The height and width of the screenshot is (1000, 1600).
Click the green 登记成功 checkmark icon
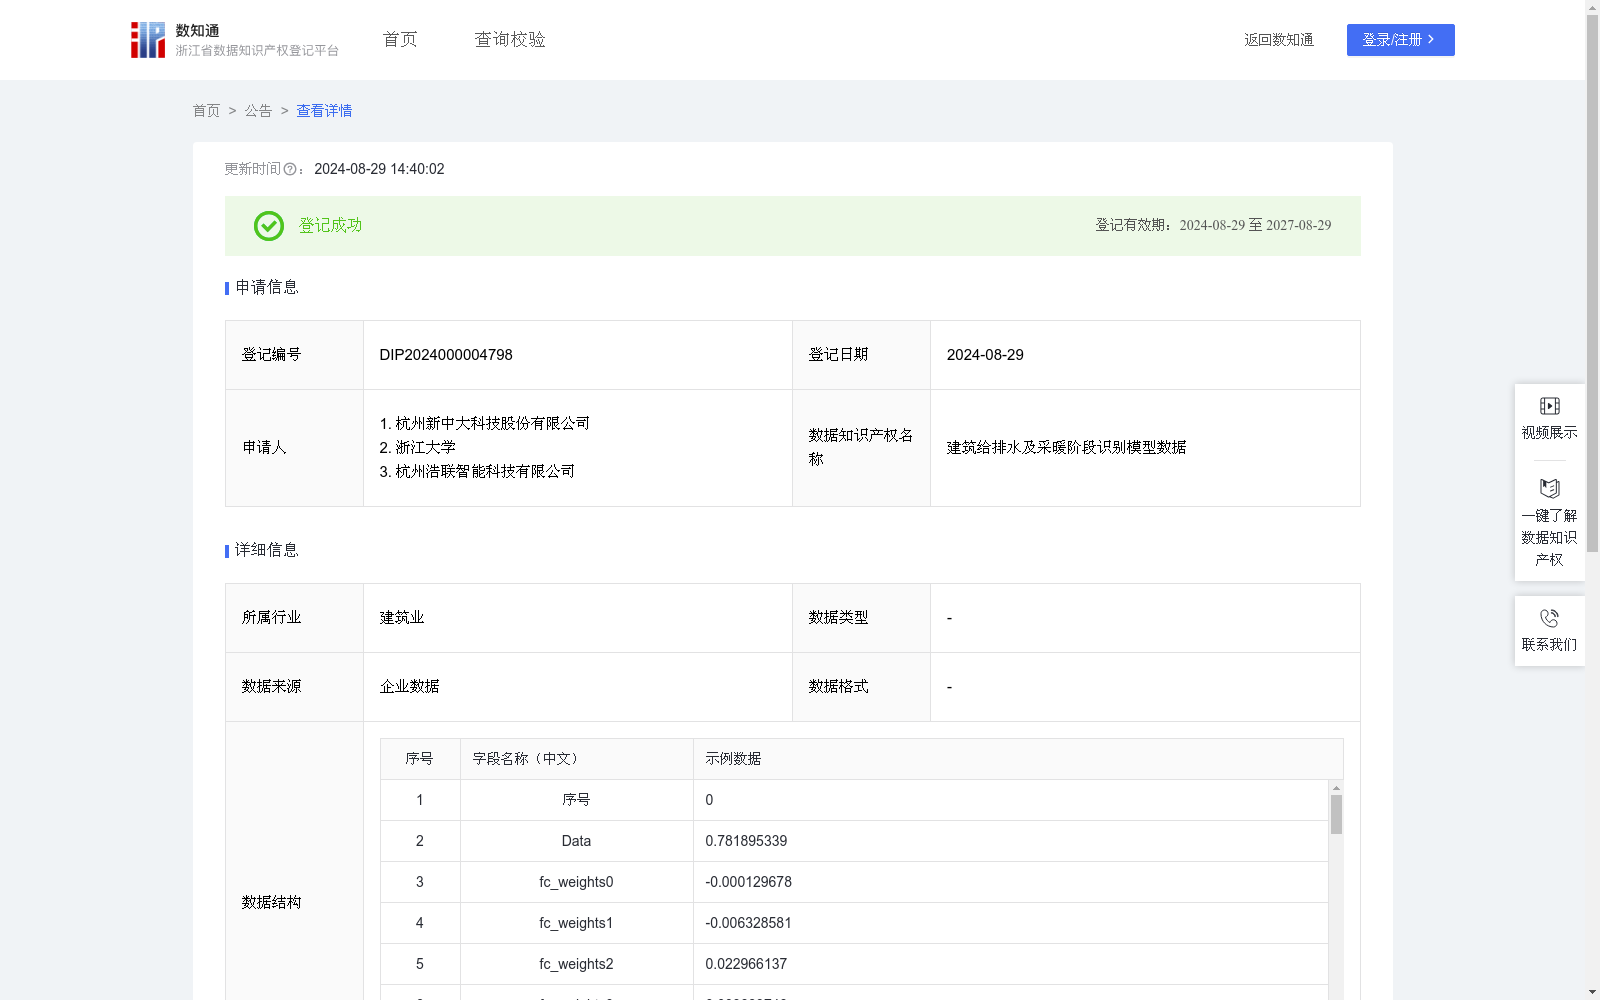coord(269,226)
